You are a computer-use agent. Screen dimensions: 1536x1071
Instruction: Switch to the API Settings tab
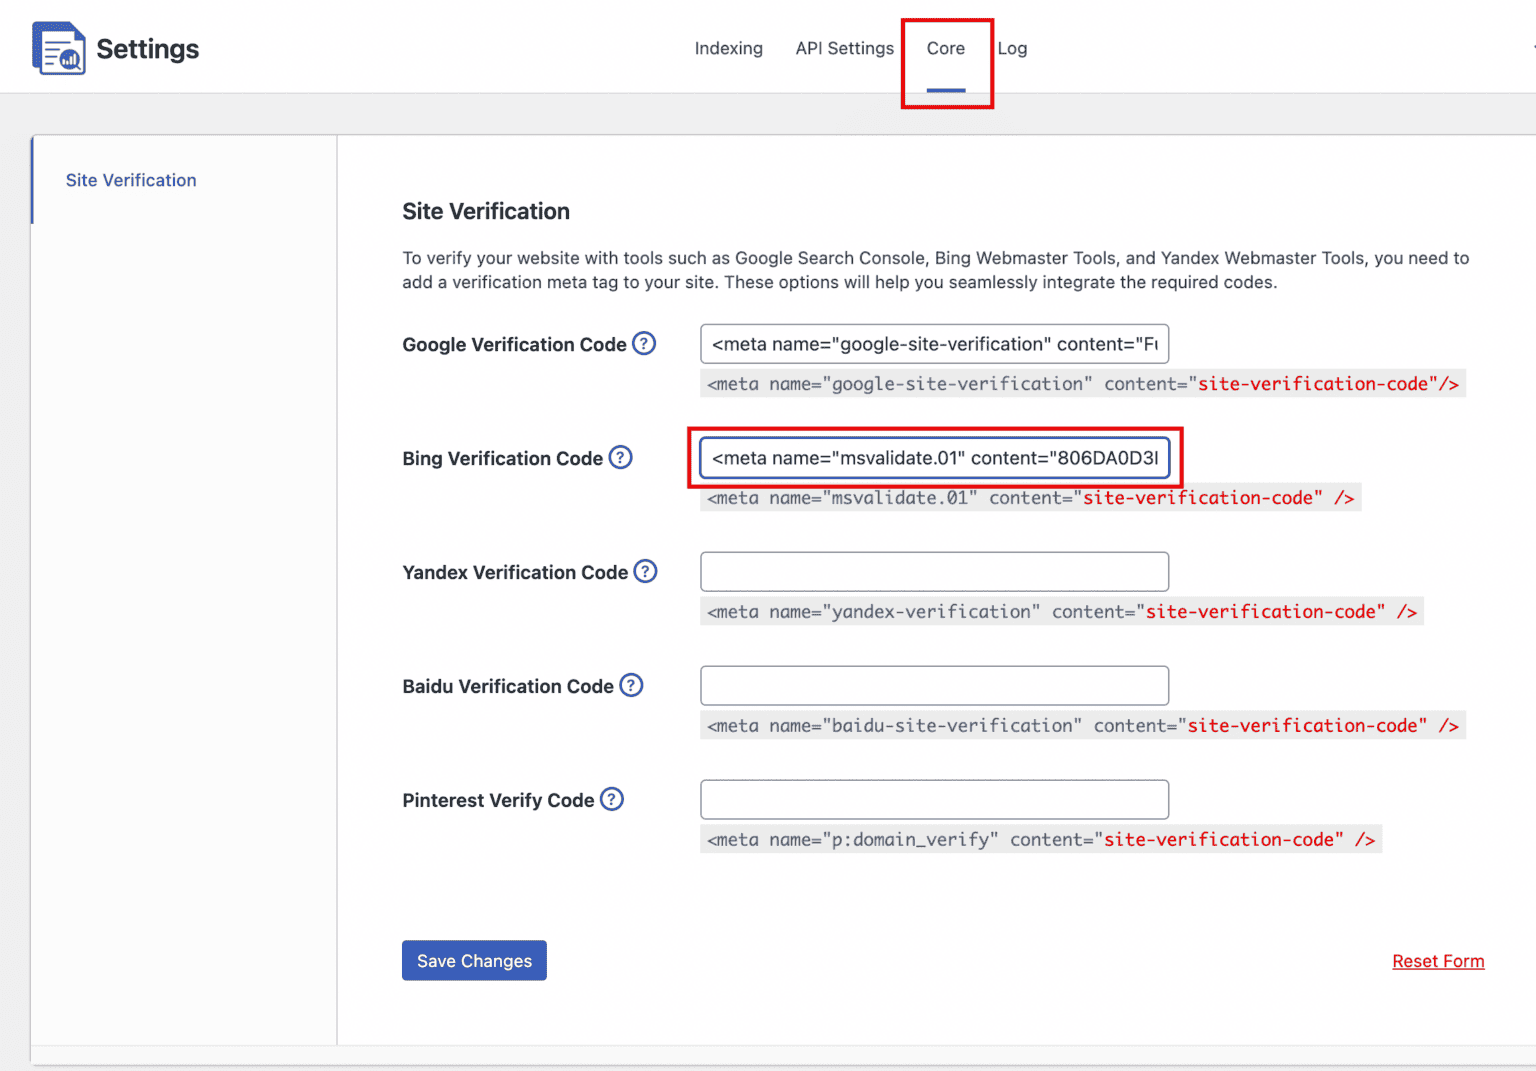coord(844,48)
